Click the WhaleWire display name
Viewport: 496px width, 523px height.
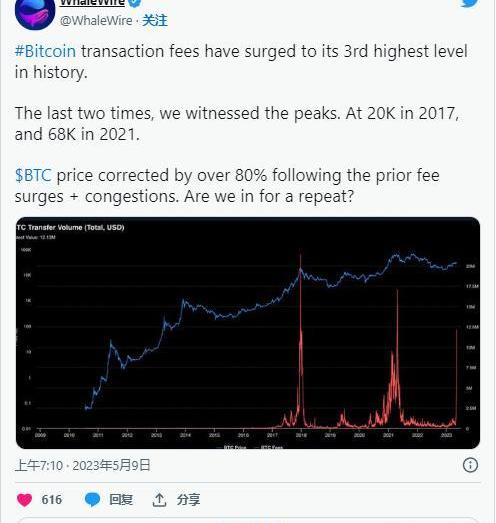coord(92,3)
